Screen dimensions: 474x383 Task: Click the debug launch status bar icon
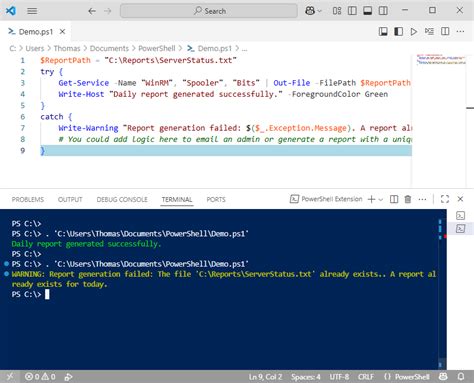68,377
